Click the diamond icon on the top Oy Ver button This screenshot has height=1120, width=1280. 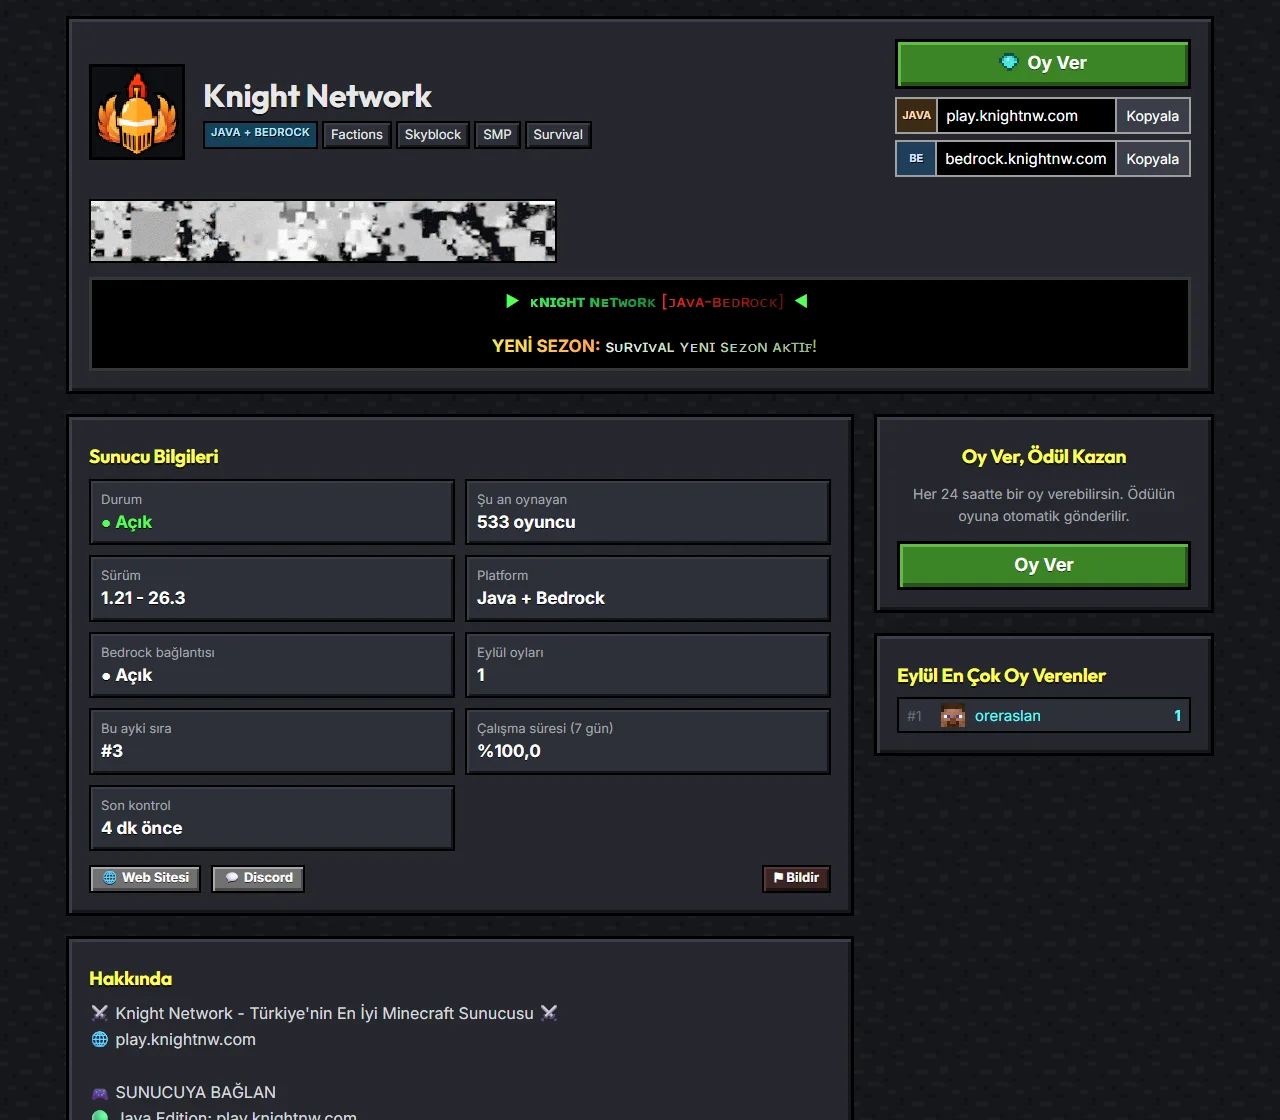tap(1010, 62)
